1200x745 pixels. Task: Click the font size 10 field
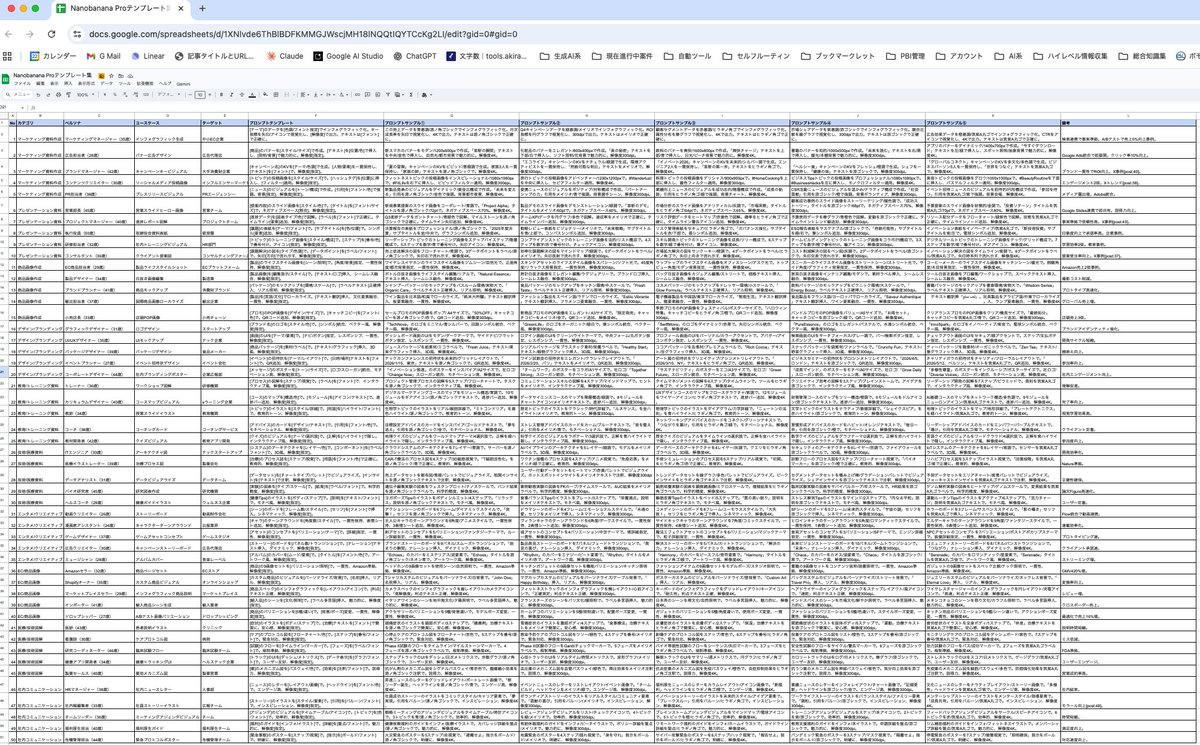199,95
